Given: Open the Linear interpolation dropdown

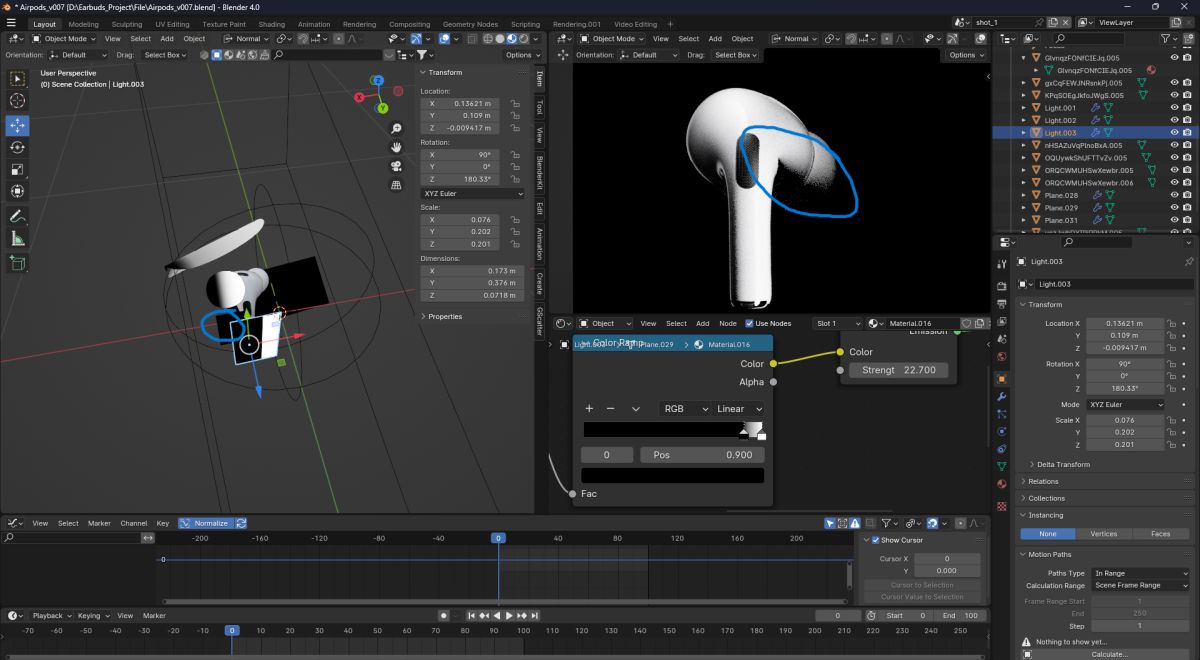Looking at the screenshot, I should click(739, 409).
